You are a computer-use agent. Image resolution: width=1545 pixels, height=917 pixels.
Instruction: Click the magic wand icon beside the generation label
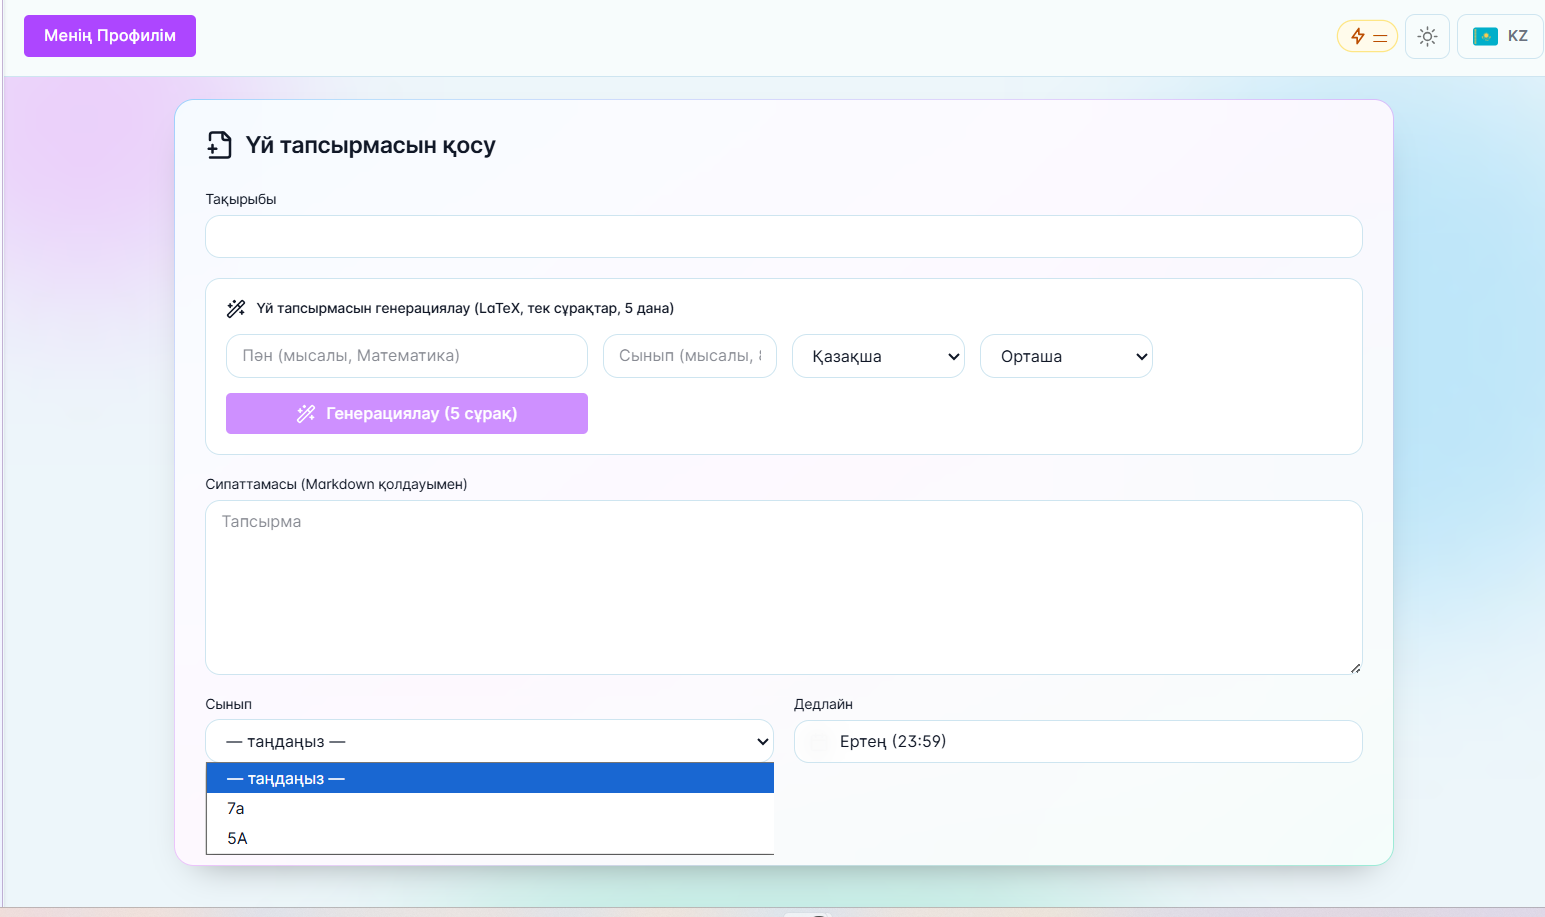(x=236, y=308)
